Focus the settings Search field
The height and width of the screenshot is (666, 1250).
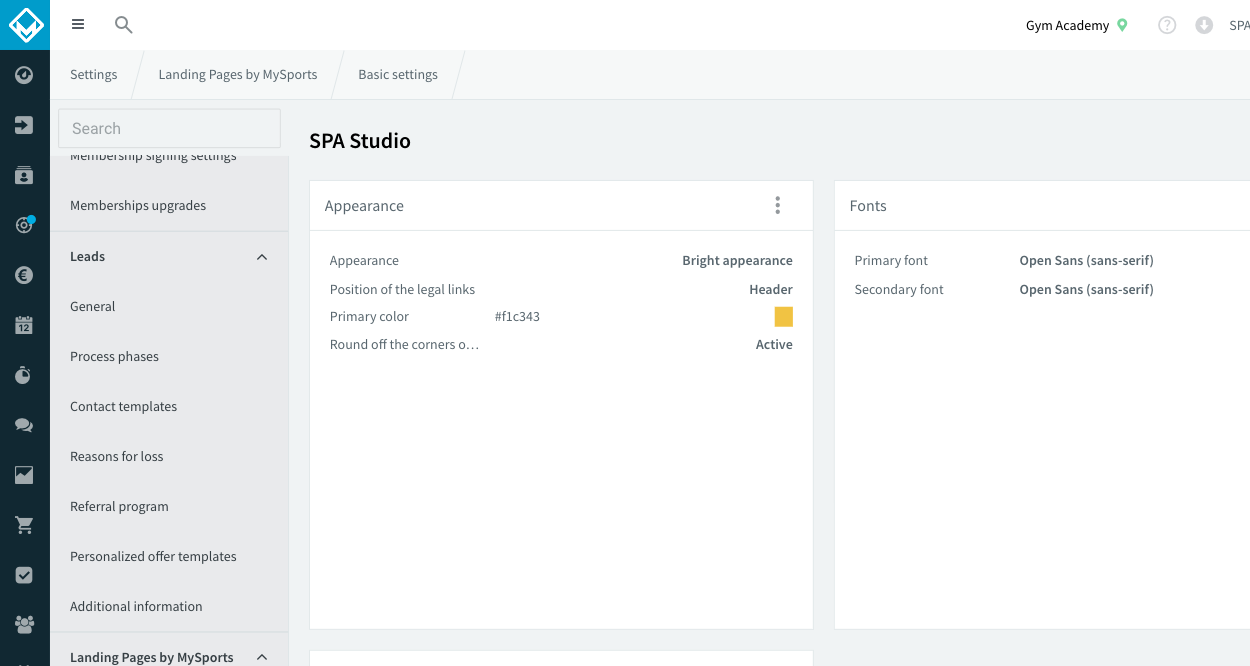coord(169,128)
